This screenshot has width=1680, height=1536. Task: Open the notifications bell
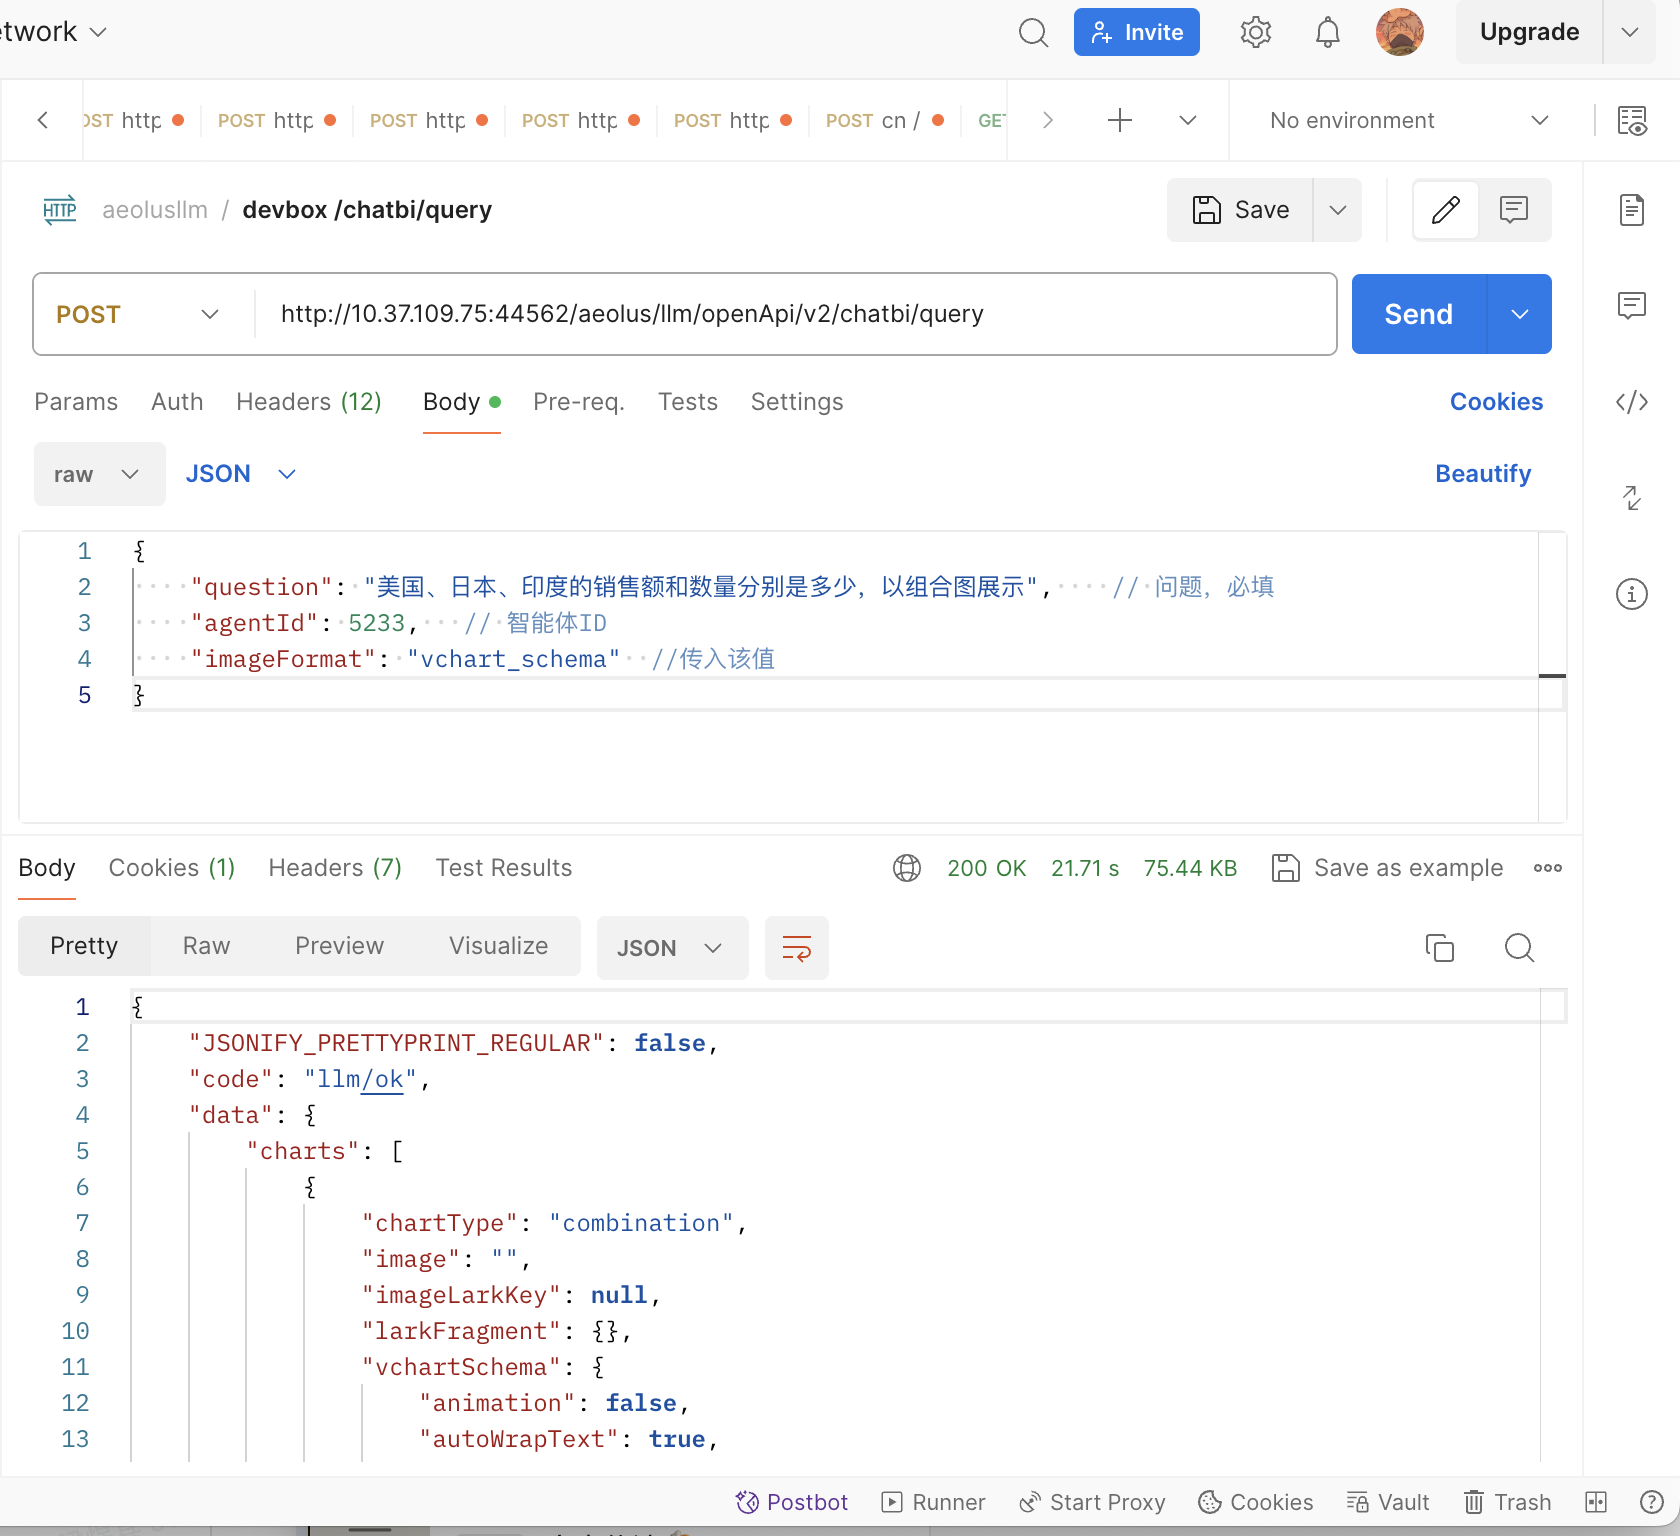coord(1327,32)
